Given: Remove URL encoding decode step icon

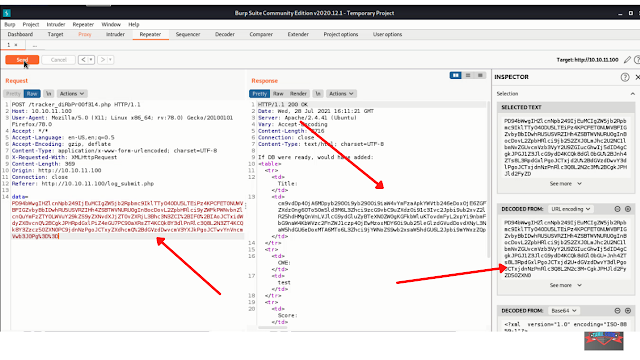Looking at the screenshot, I should [617, 209].
